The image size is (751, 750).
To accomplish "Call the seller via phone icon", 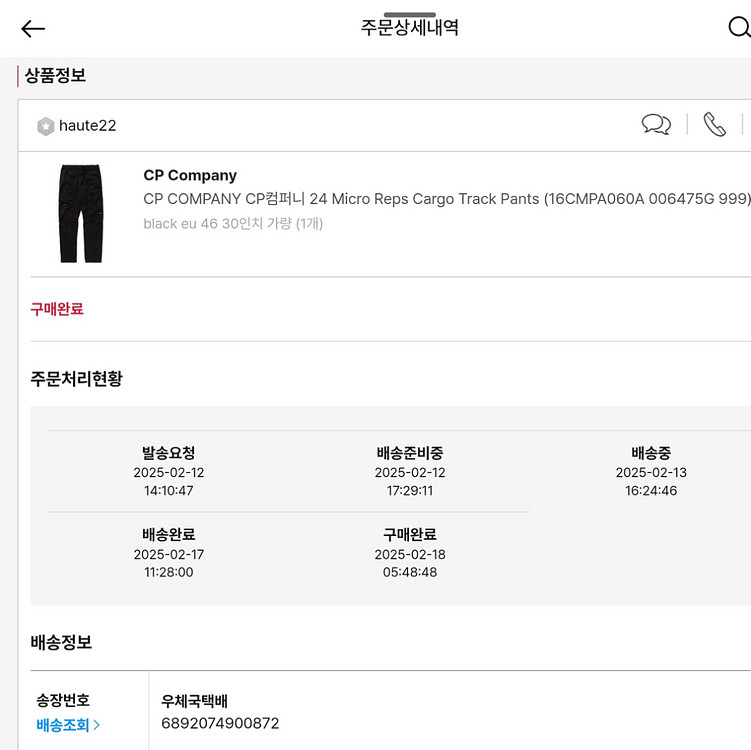I will pos(714,125).
